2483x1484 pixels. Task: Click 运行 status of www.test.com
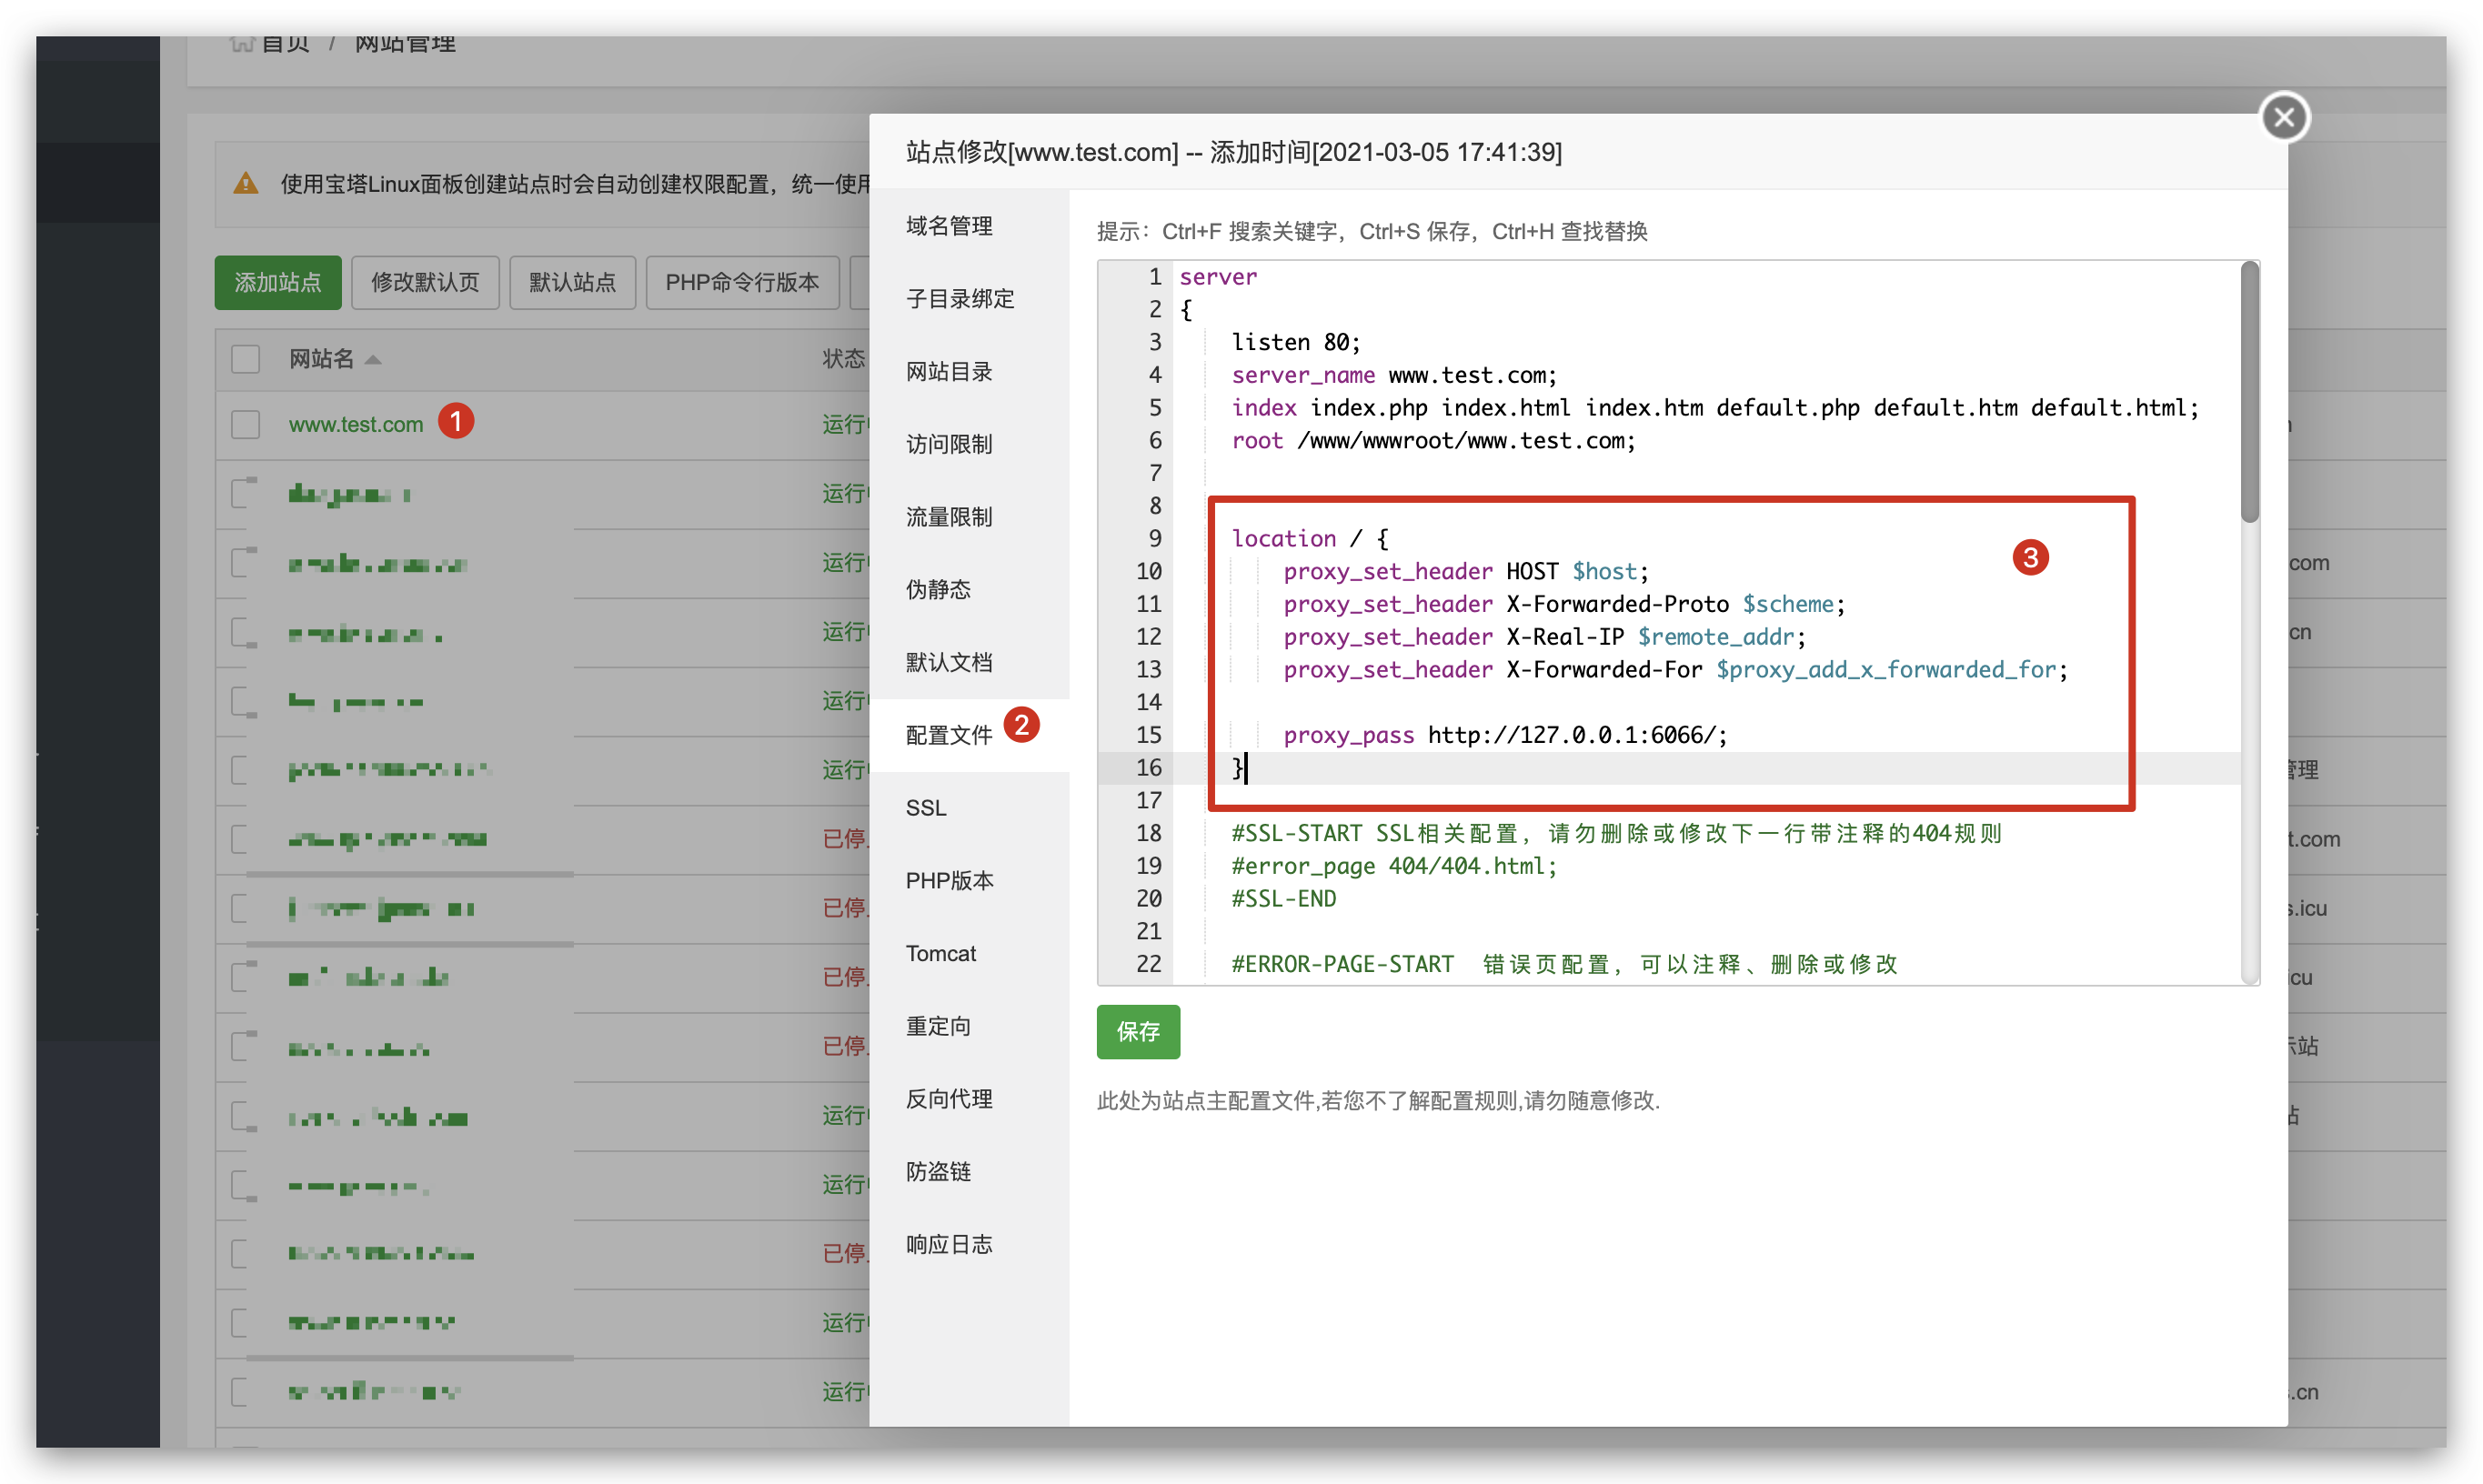[x=844, y=424]
